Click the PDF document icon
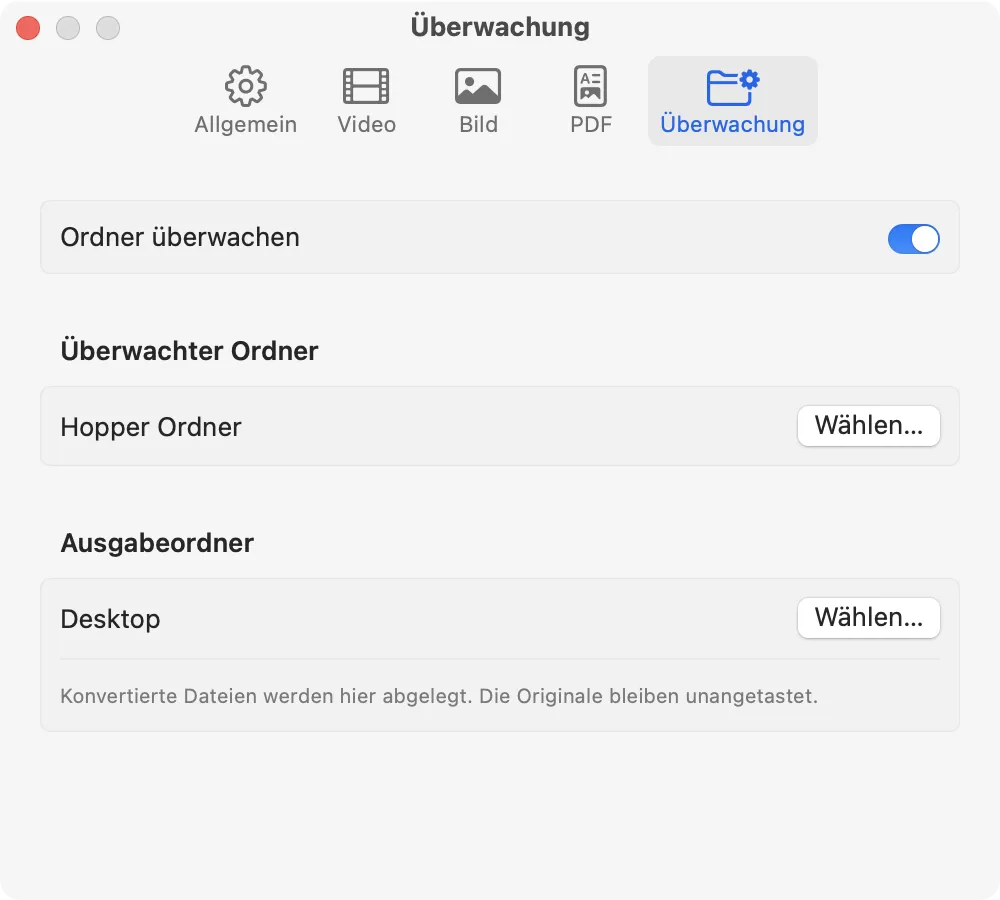 (590, 87)
